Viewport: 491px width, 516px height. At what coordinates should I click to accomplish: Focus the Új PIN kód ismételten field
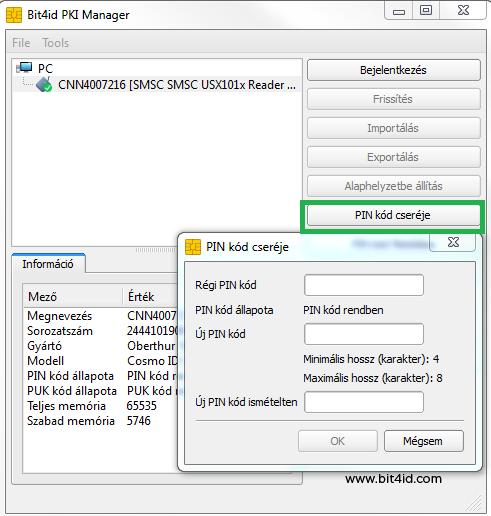pos(364,402)
